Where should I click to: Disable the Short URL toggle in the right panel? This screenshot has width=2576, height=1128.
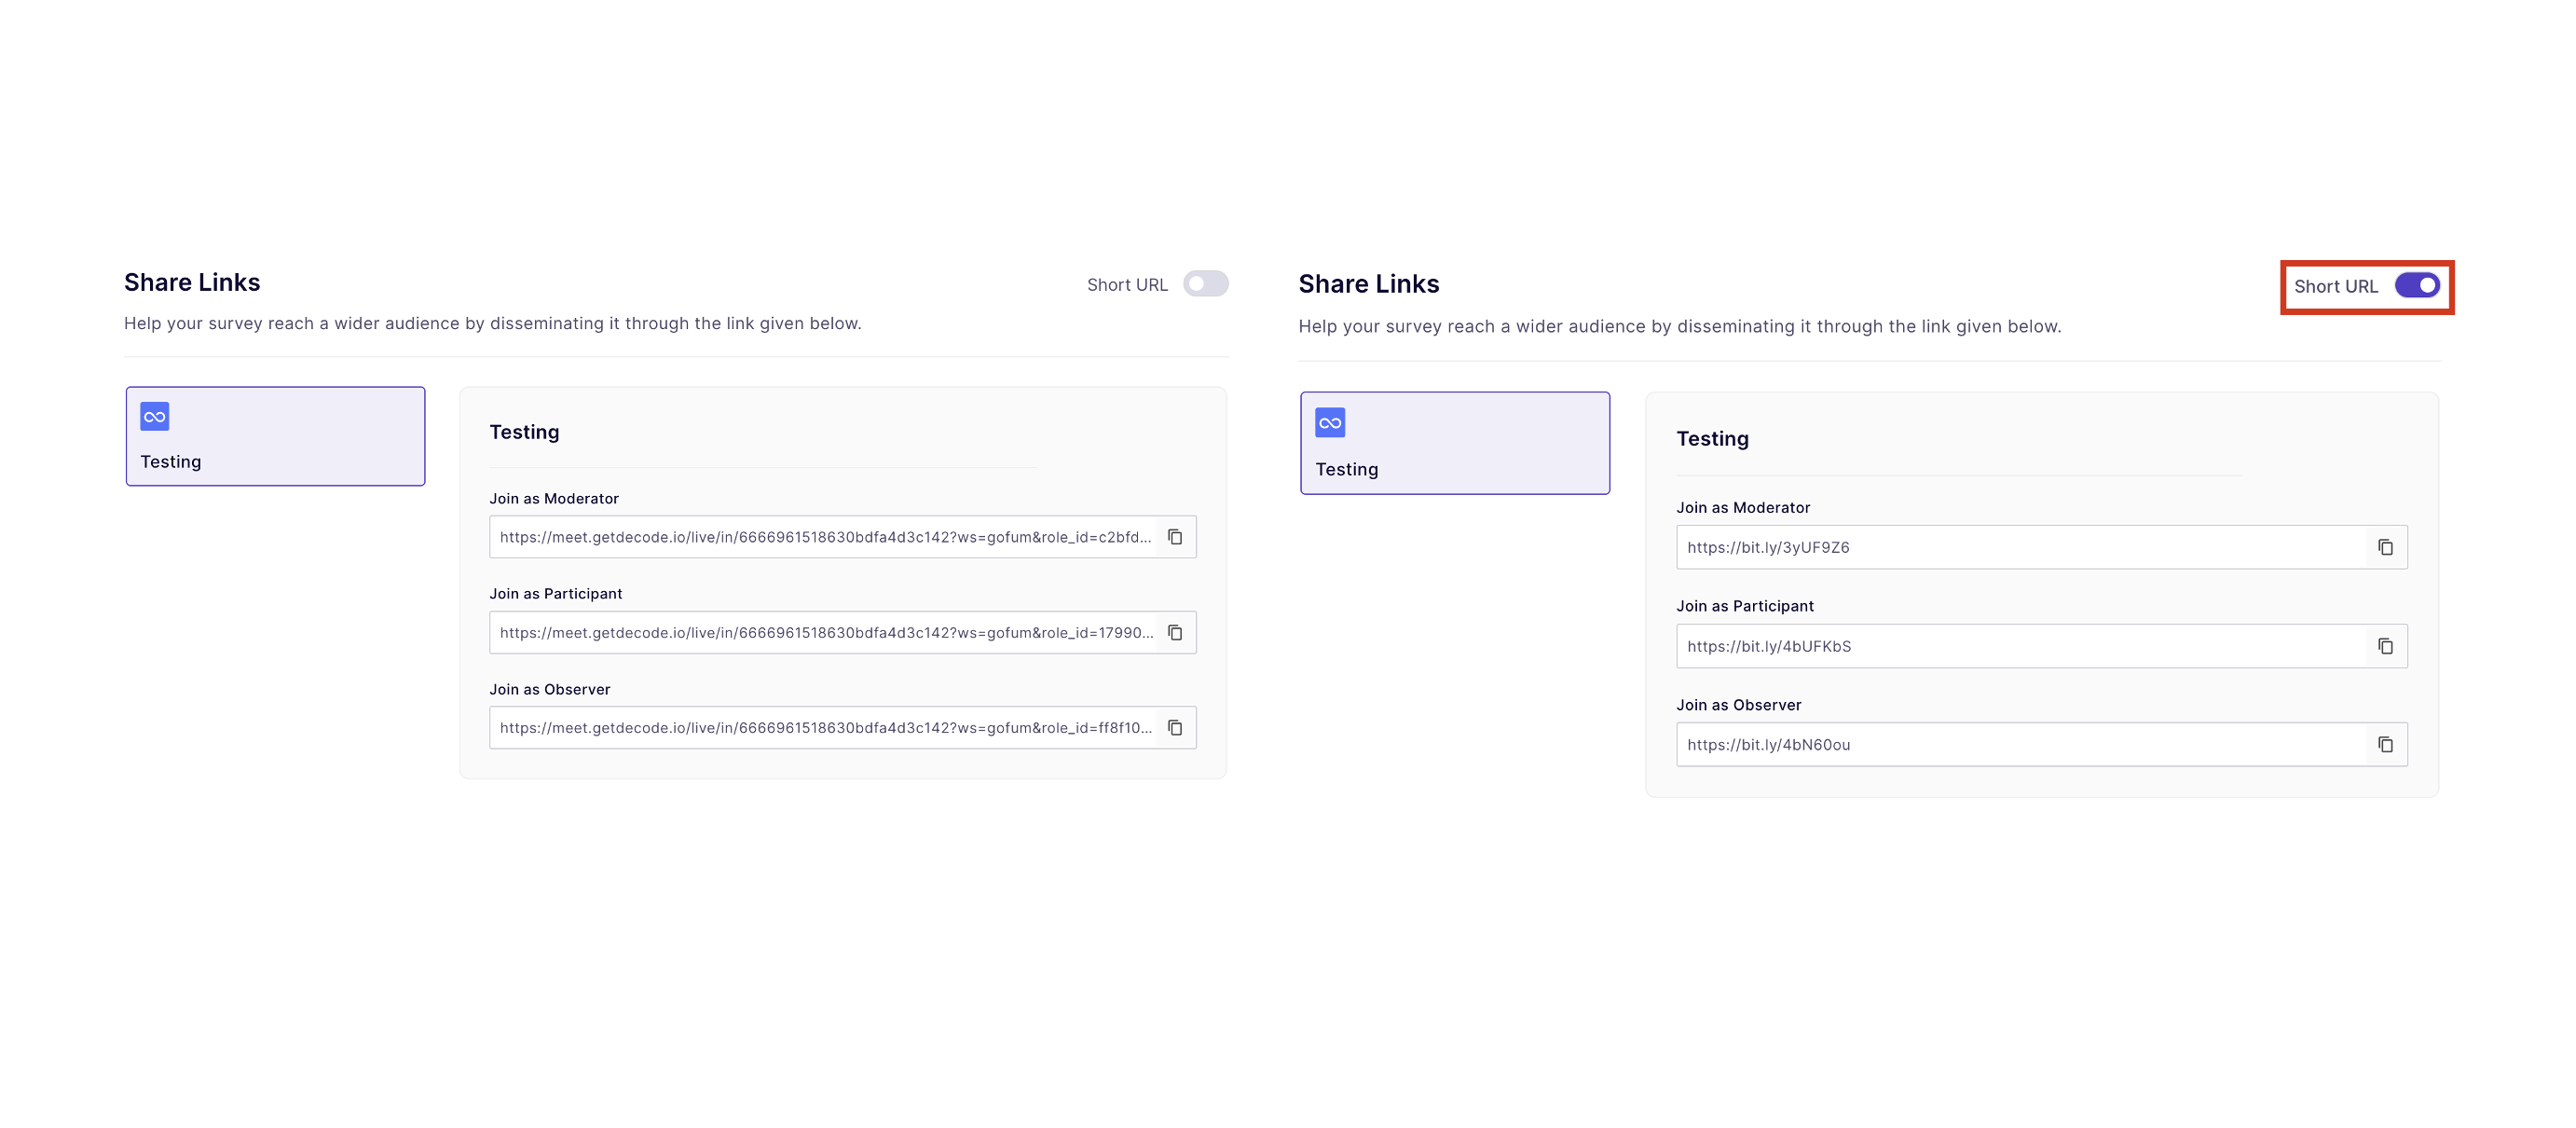click(2417, 286)
